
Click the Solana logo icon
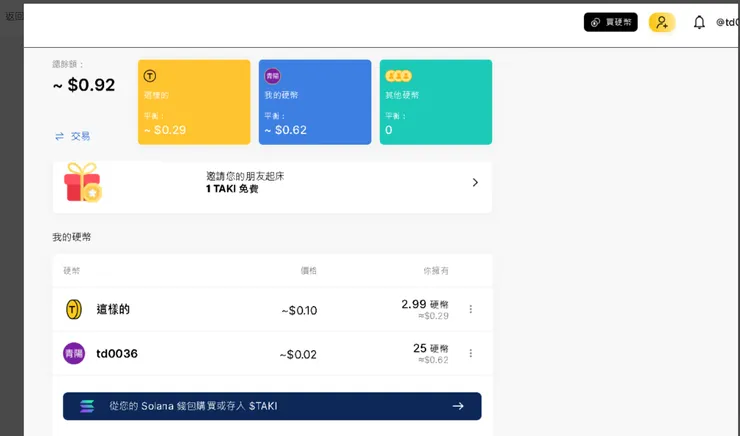(x=87, y=406)
